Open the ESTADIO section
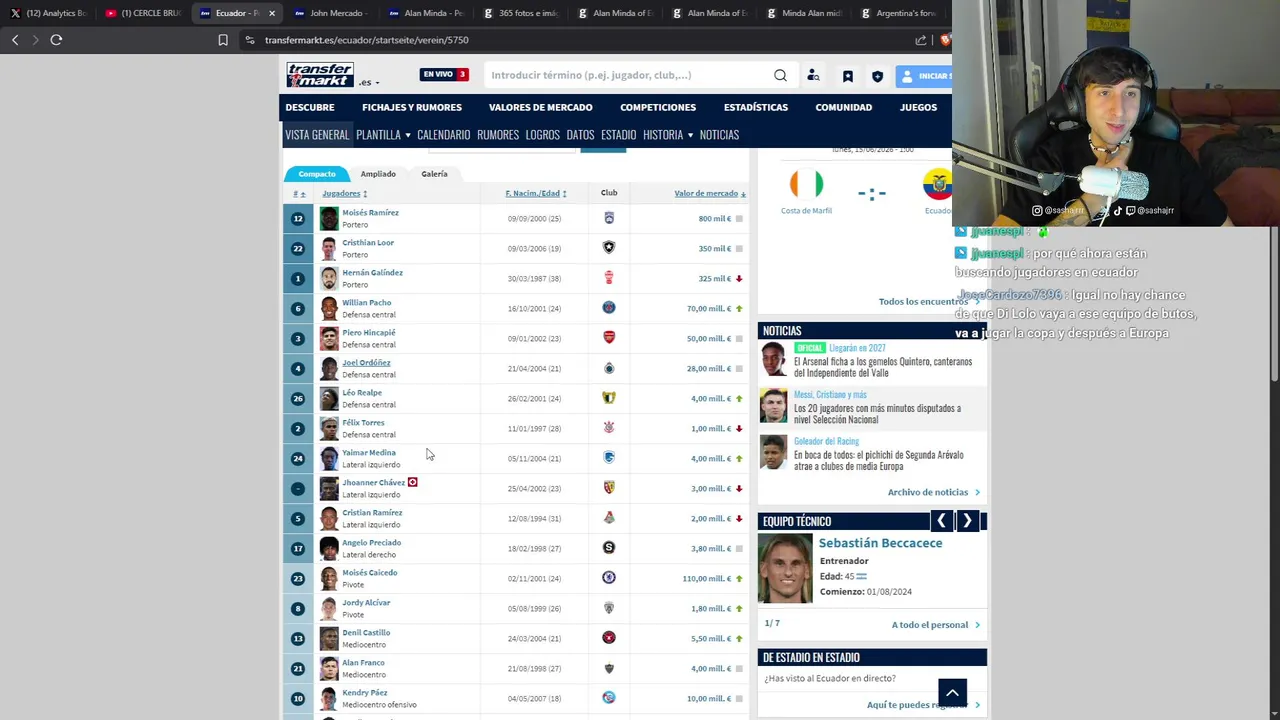 click(619, 135)
